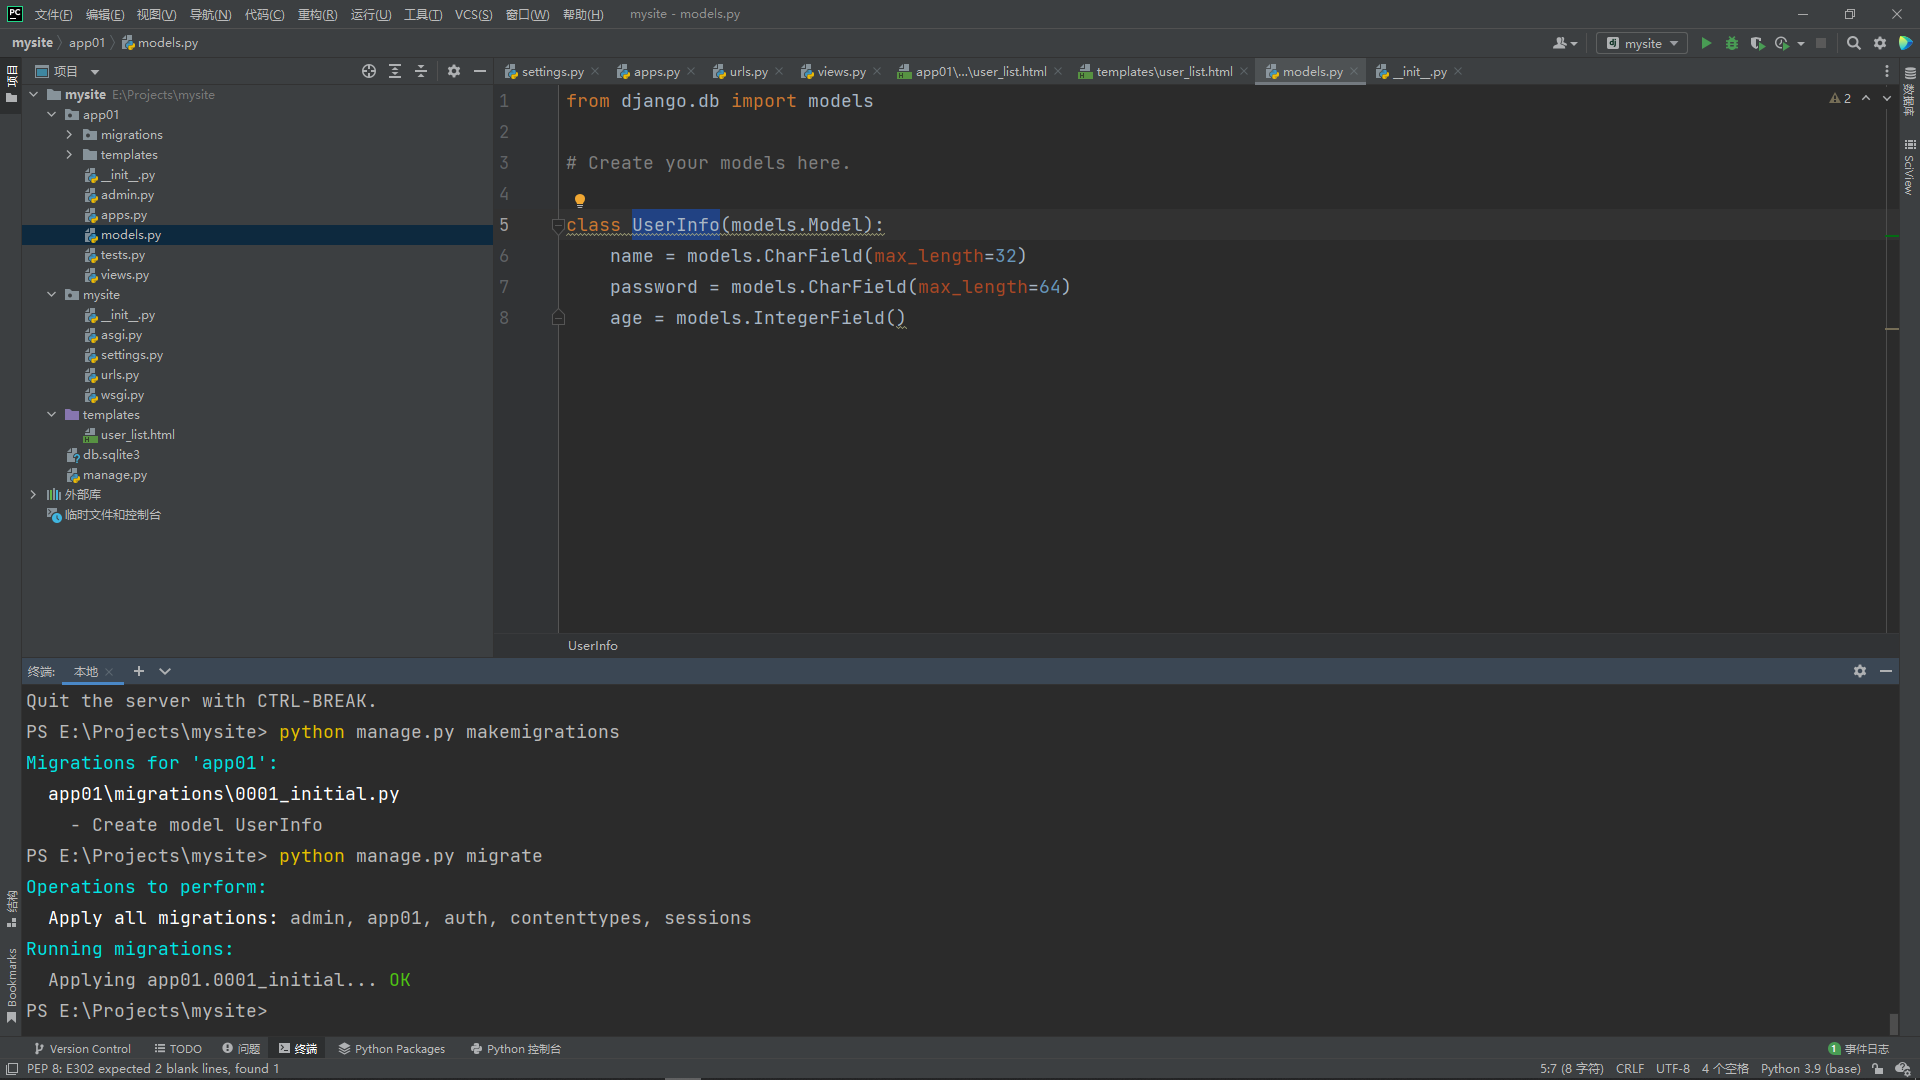1920x1080 pixels.
Task: Open editor tabs more options menu
Action: tap(1887, 71)
